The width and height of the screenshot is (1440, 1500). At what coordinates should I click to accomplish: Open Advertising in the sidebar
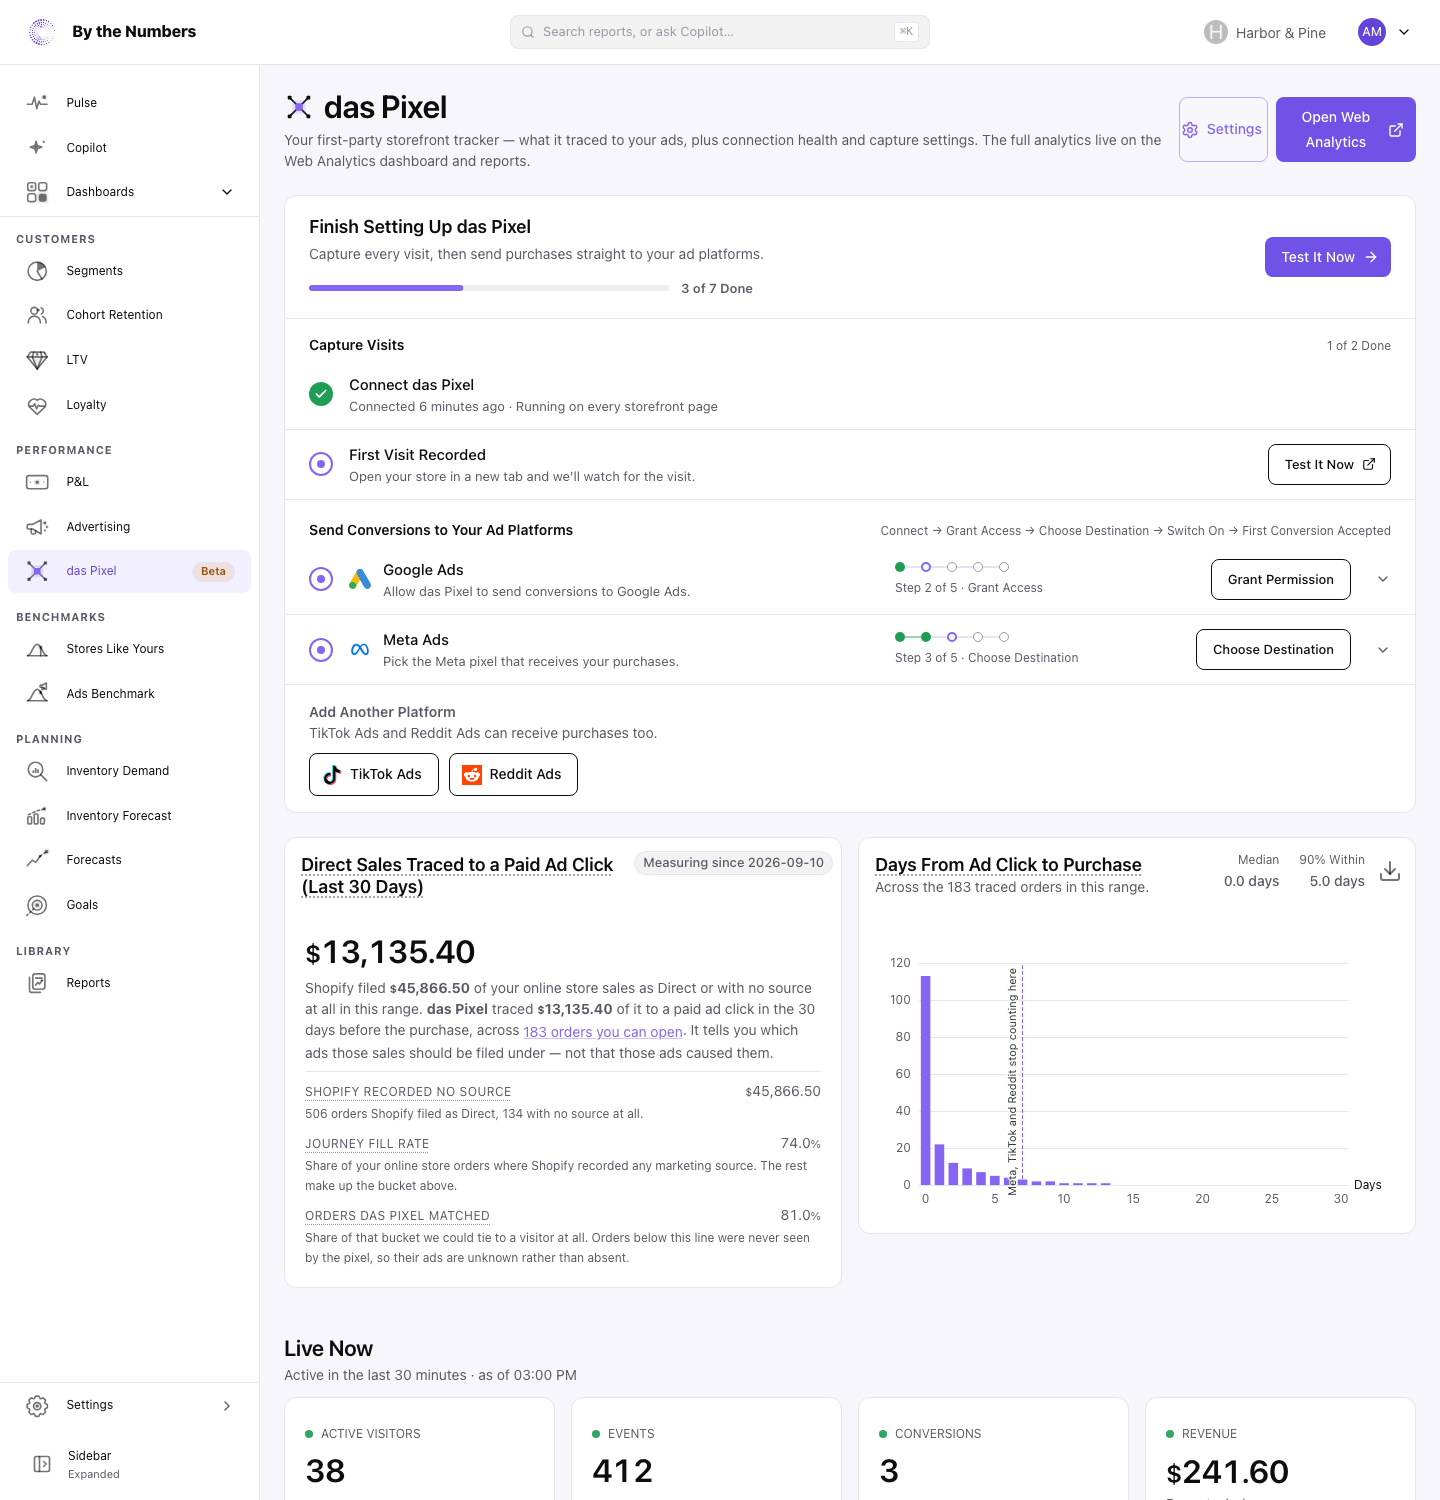click(x=130, y=527)
